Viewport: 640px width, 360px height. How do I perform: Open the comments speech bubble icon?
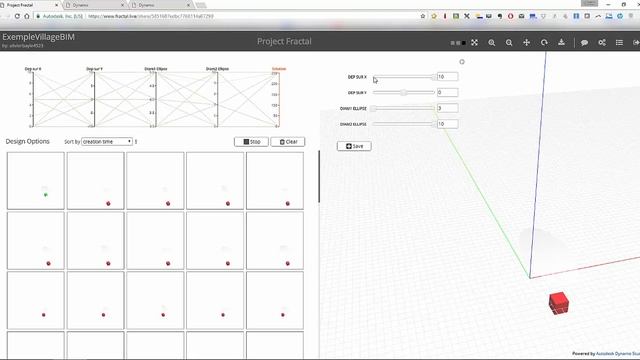point(584,42)
